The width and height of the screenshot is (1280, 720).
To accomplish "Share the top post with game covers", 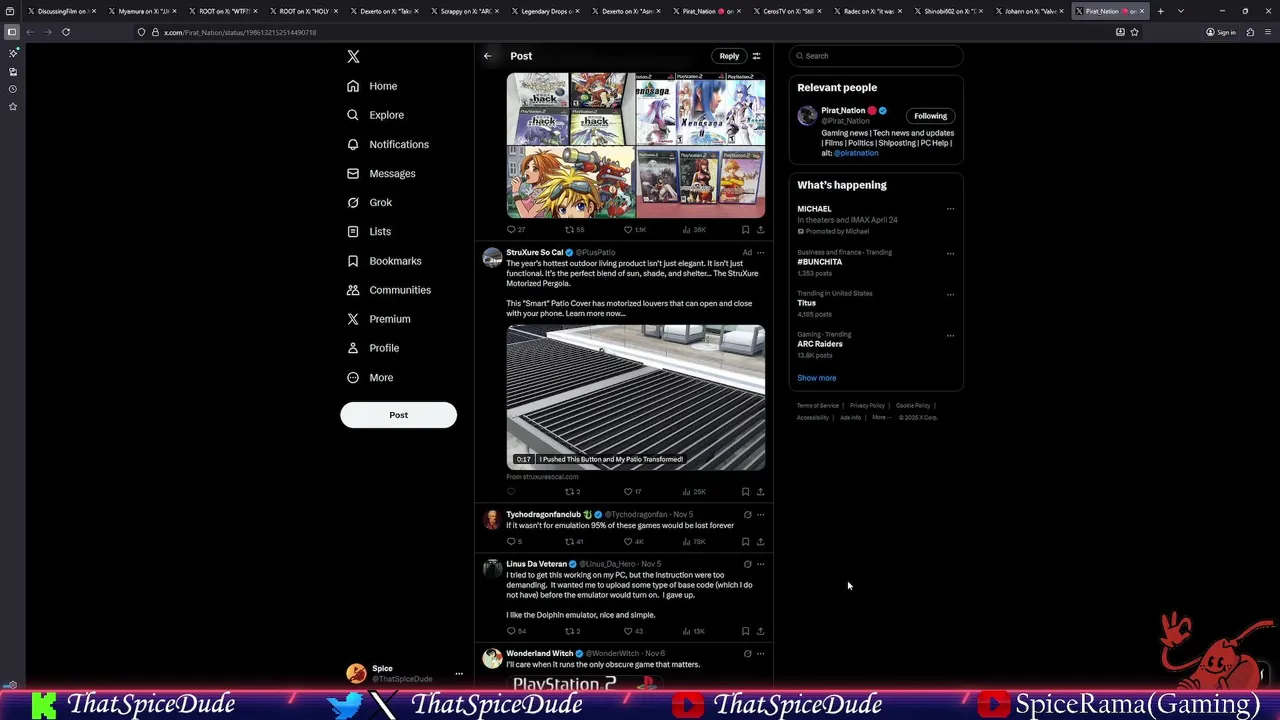I will click(x=760, y=230).
